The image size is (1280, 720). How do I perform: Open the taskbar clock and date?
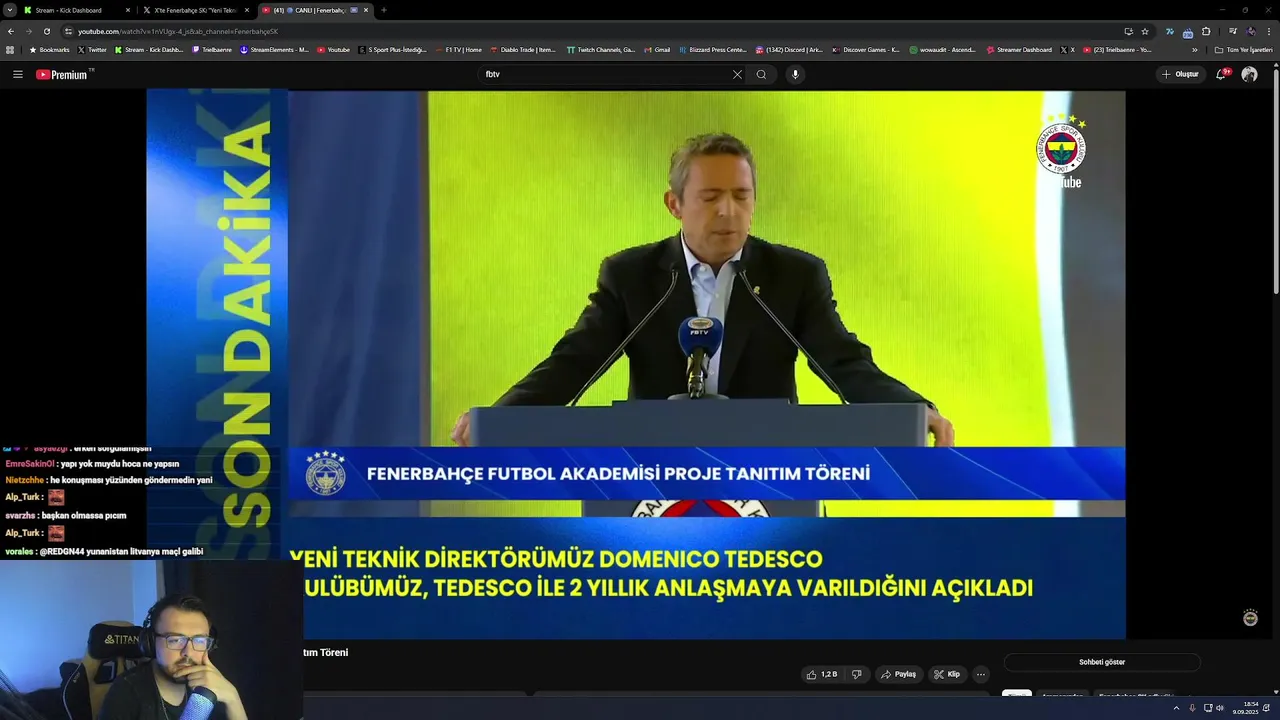(1245, 707)
